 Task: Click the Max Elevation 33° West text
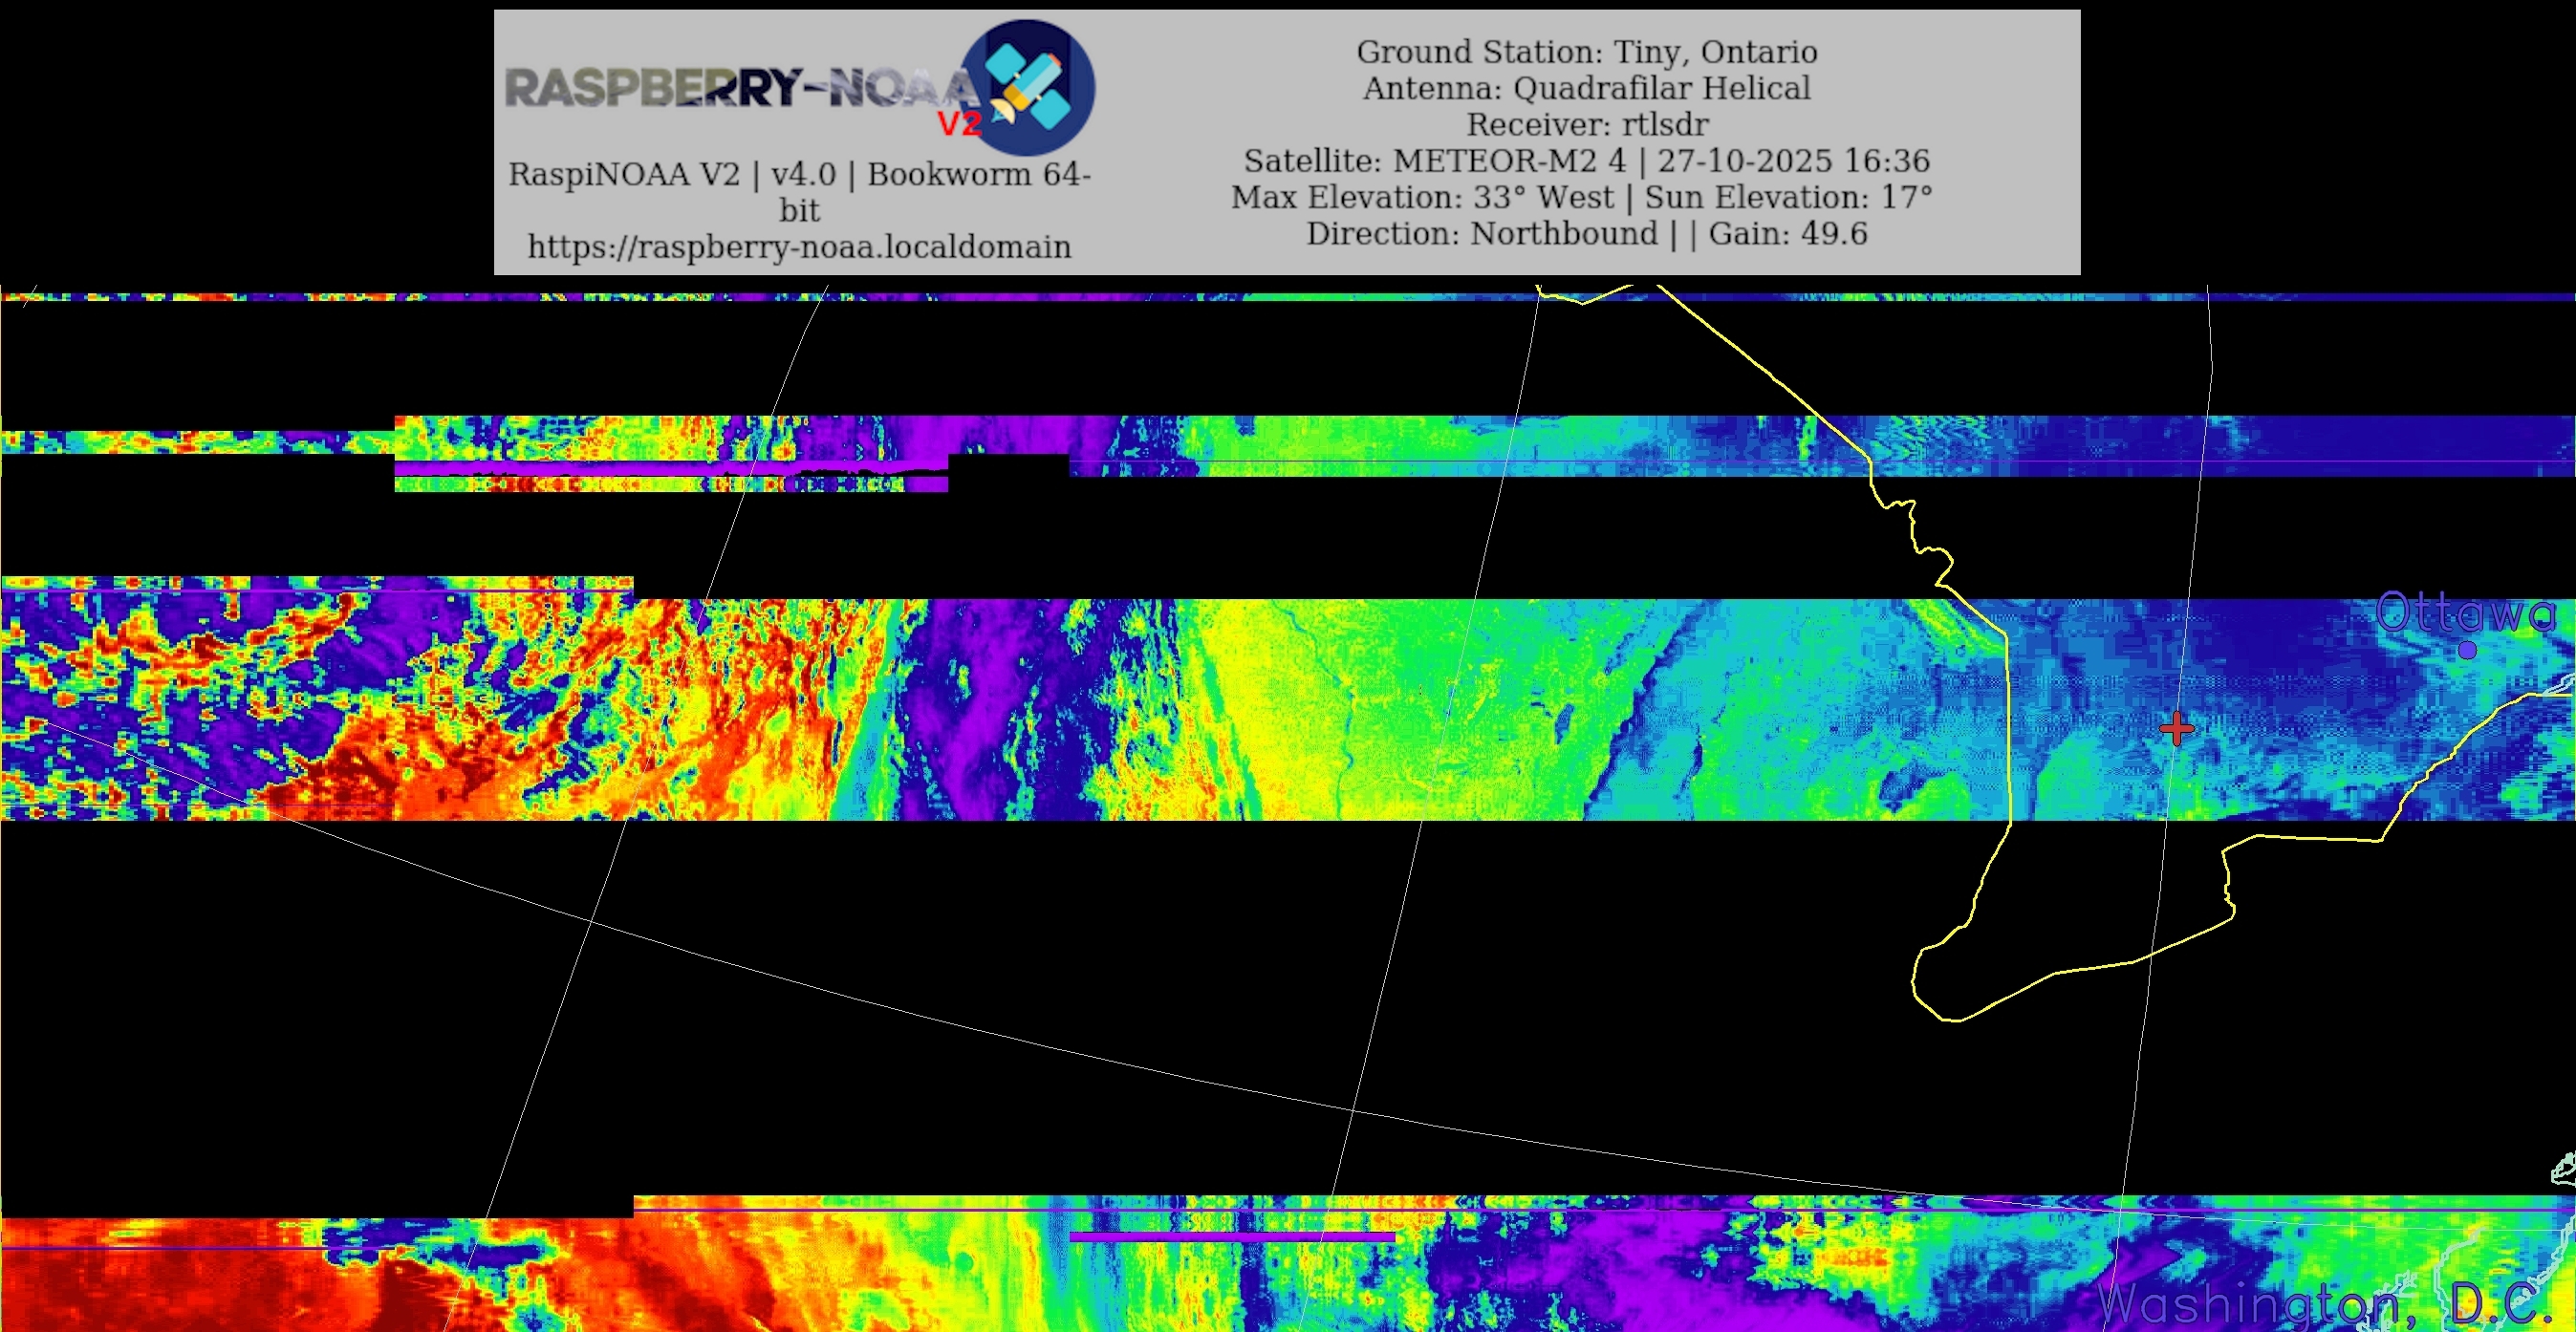pyautogui.click(x=1421, y=197)
